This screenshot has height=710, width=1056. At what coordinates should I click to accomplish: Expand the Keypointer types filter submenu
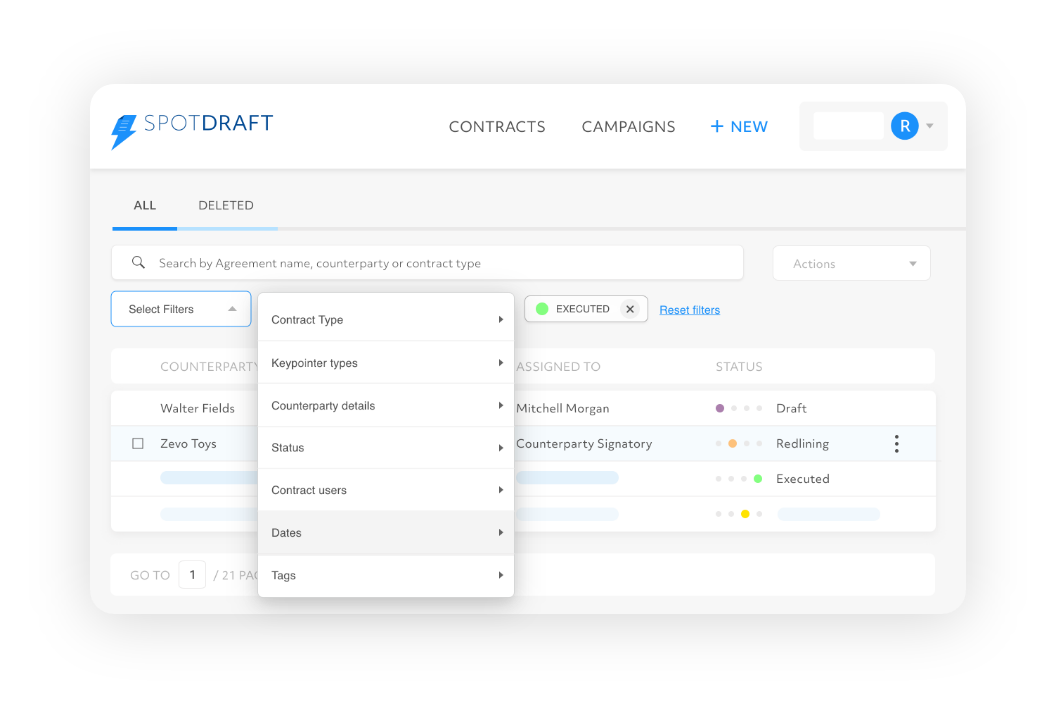pyautogui.click(x=386, y=363)
